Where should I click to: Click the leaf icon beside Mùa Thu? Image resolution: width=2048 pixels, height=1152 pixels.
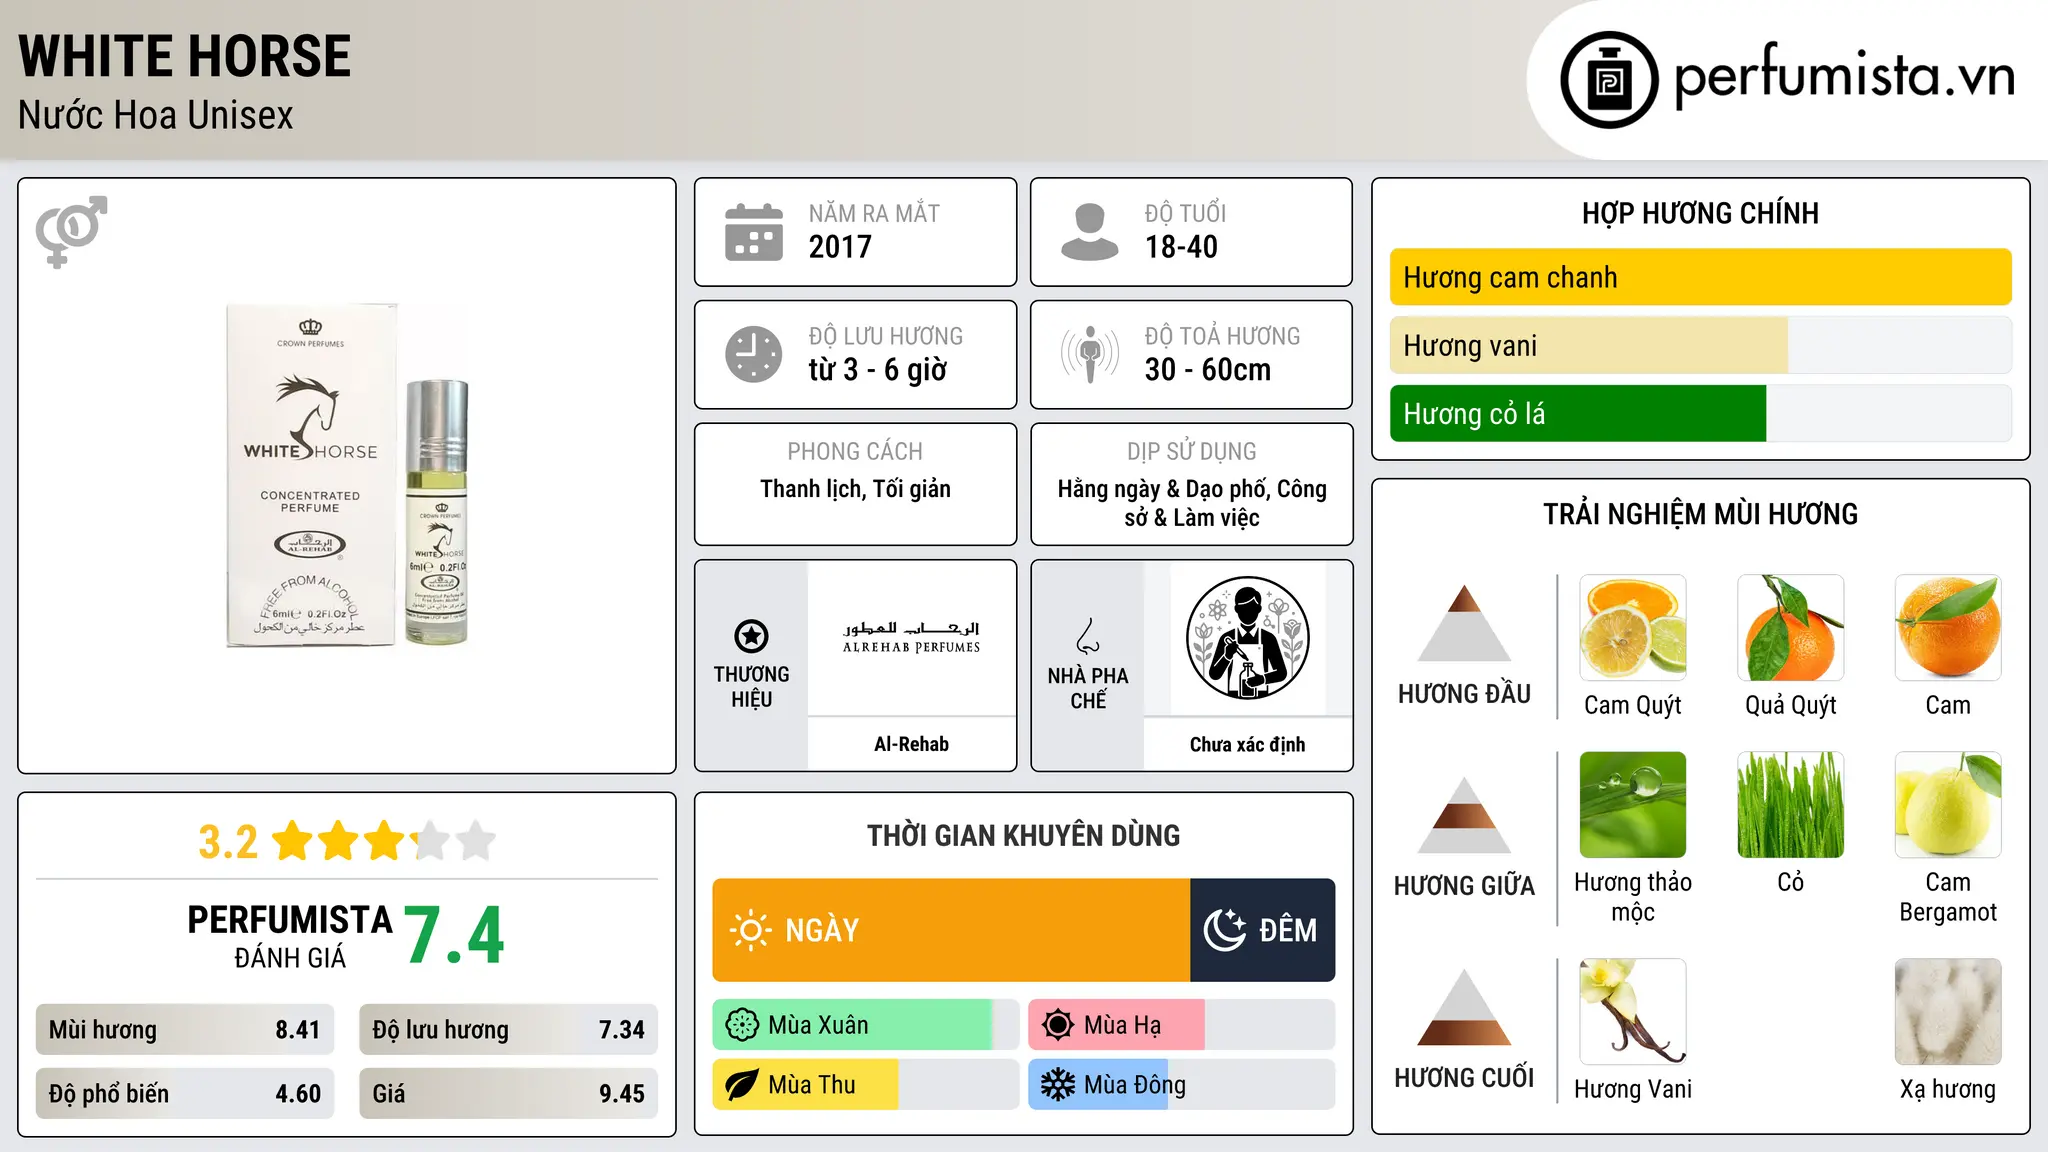tap(742, 1085)
